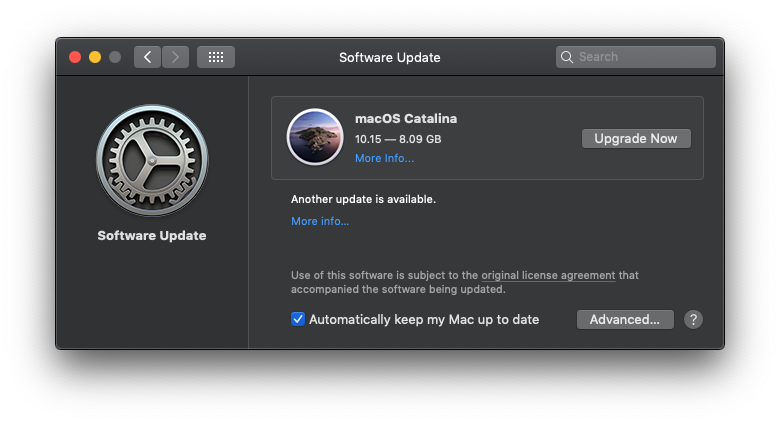Go forward with the right chevron button

175,57
